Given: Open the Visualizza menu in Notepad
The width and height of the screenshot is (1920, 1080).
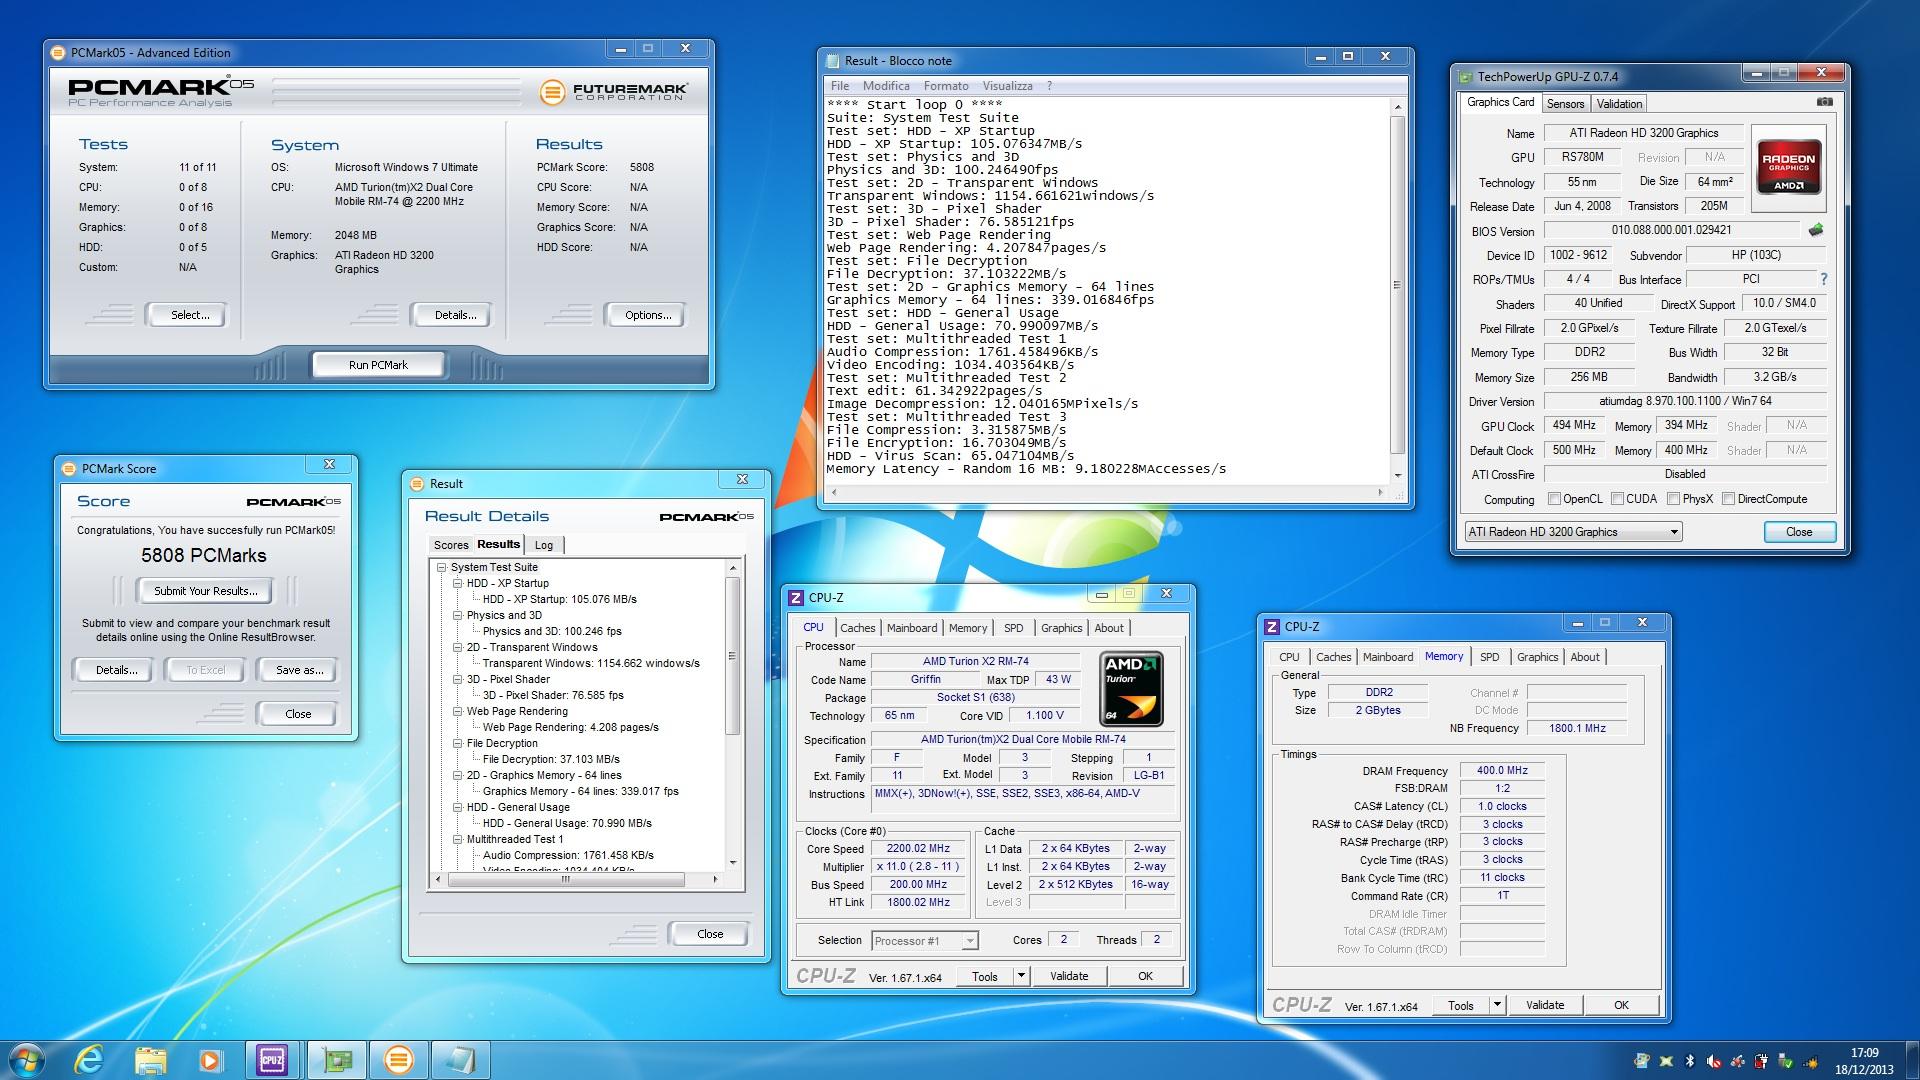Looking at the screenshot, I should [1007, 86].
